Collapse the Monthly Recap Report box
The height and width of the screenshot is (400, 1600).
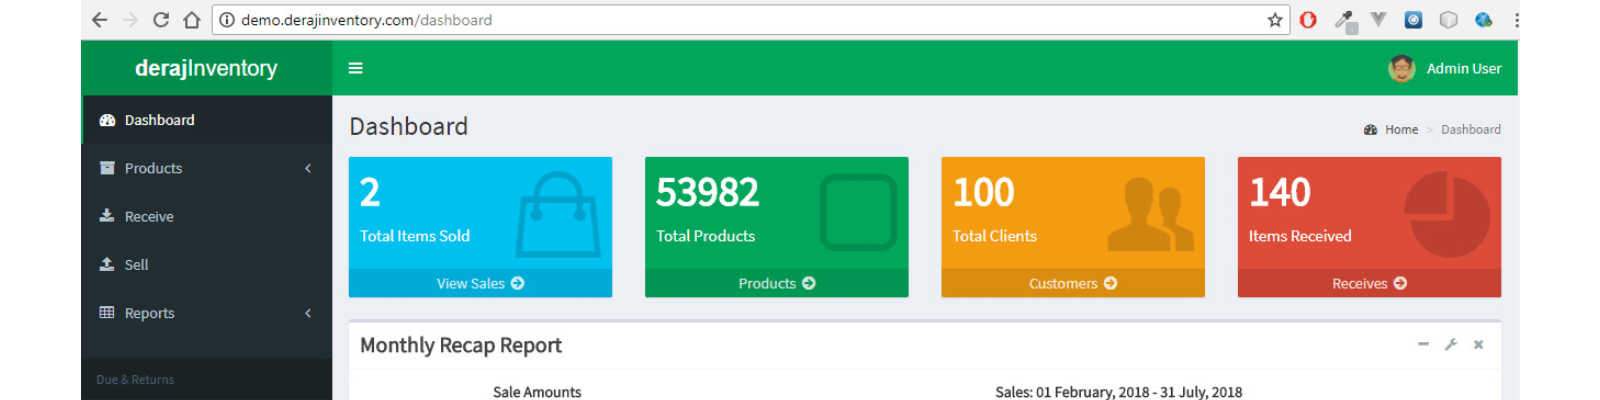click(1423, 344)
